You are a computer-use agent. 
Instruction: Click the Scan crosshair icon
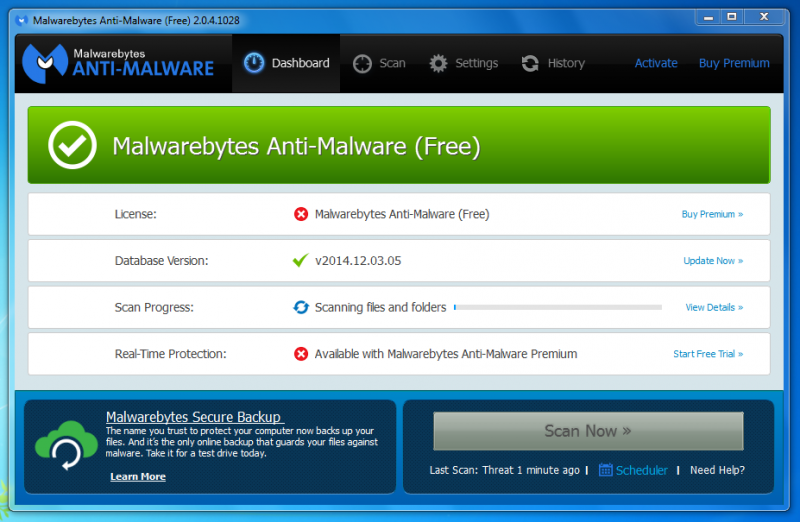pos(362,64)
